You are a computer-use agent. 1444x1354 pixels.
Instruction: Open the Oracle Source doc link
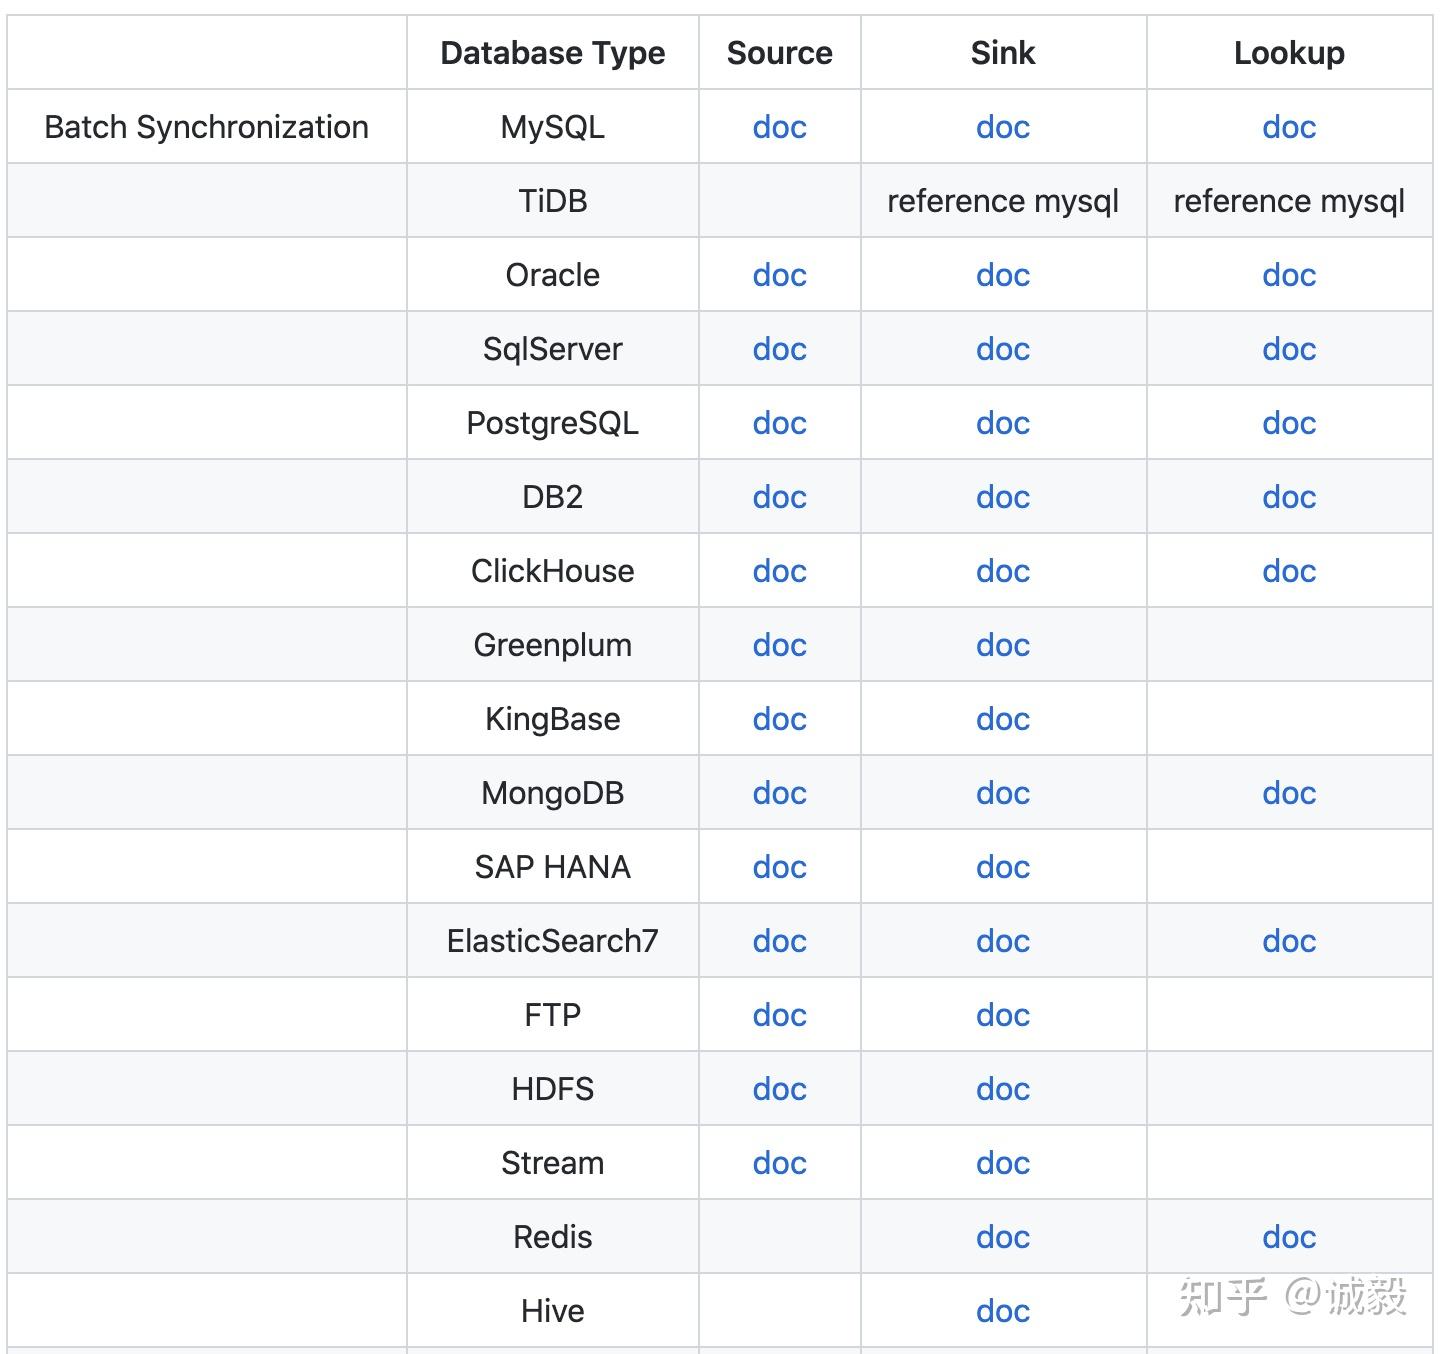[x=779, y=275]
